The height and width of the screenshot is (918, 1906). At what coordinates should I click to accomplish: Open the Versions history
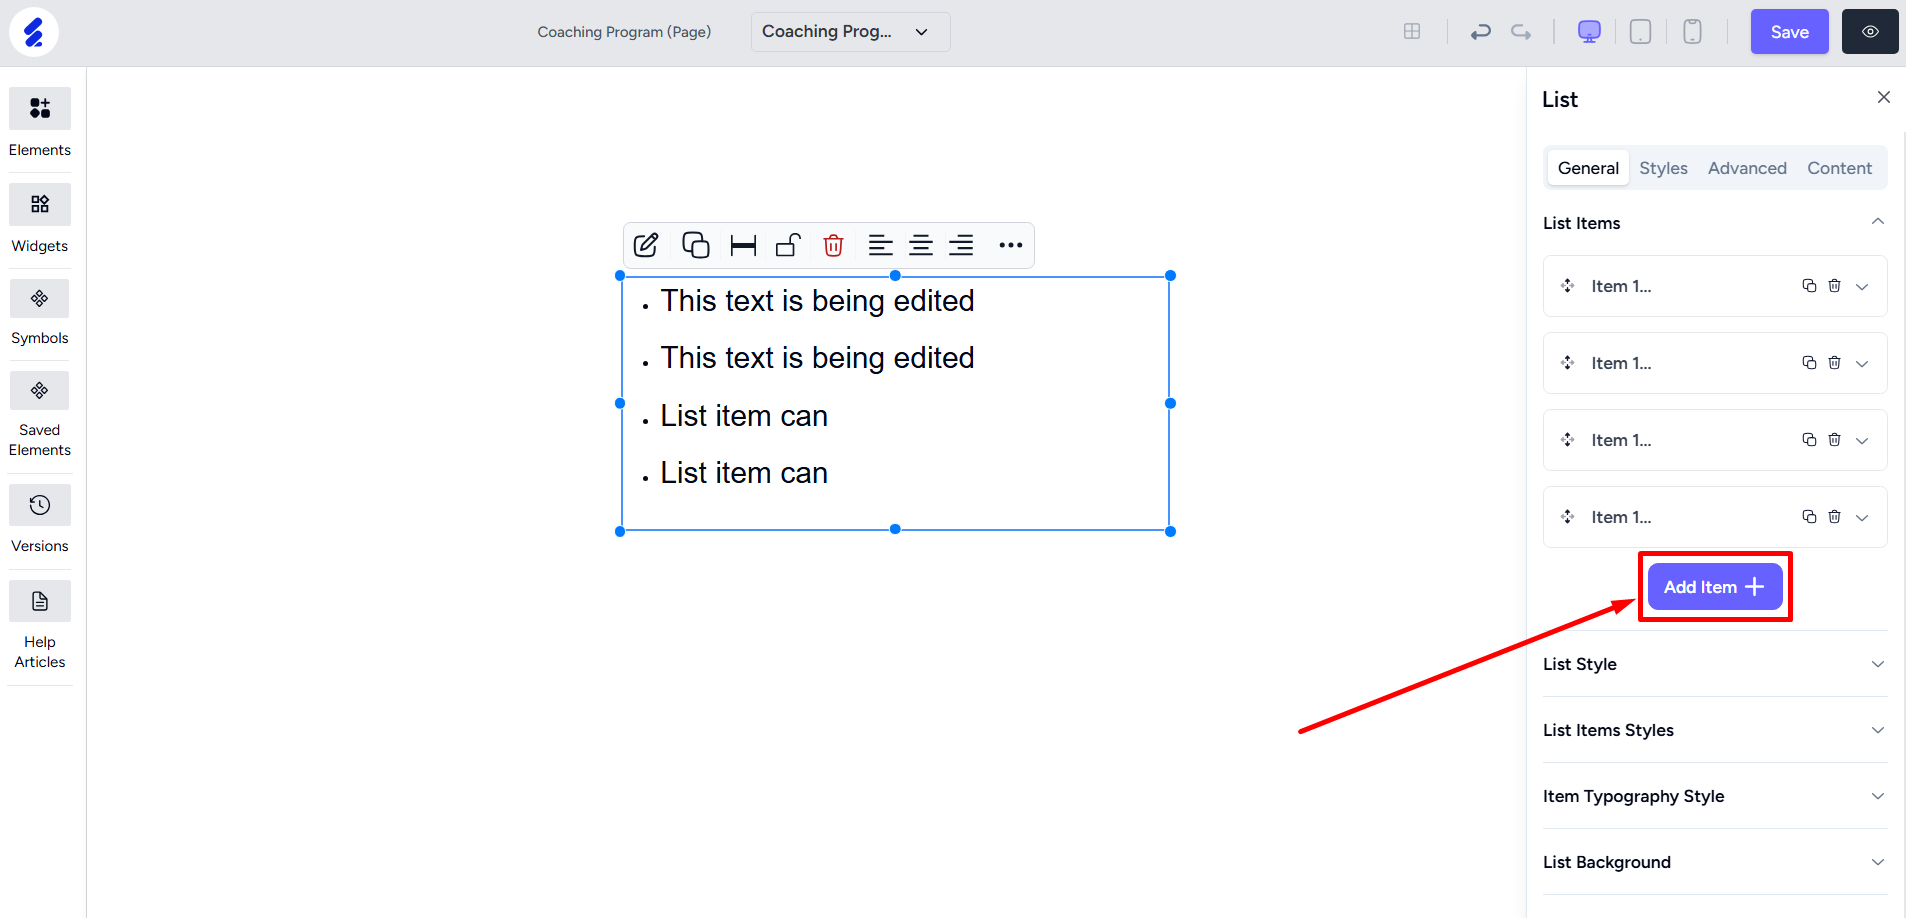click(40, 518)
